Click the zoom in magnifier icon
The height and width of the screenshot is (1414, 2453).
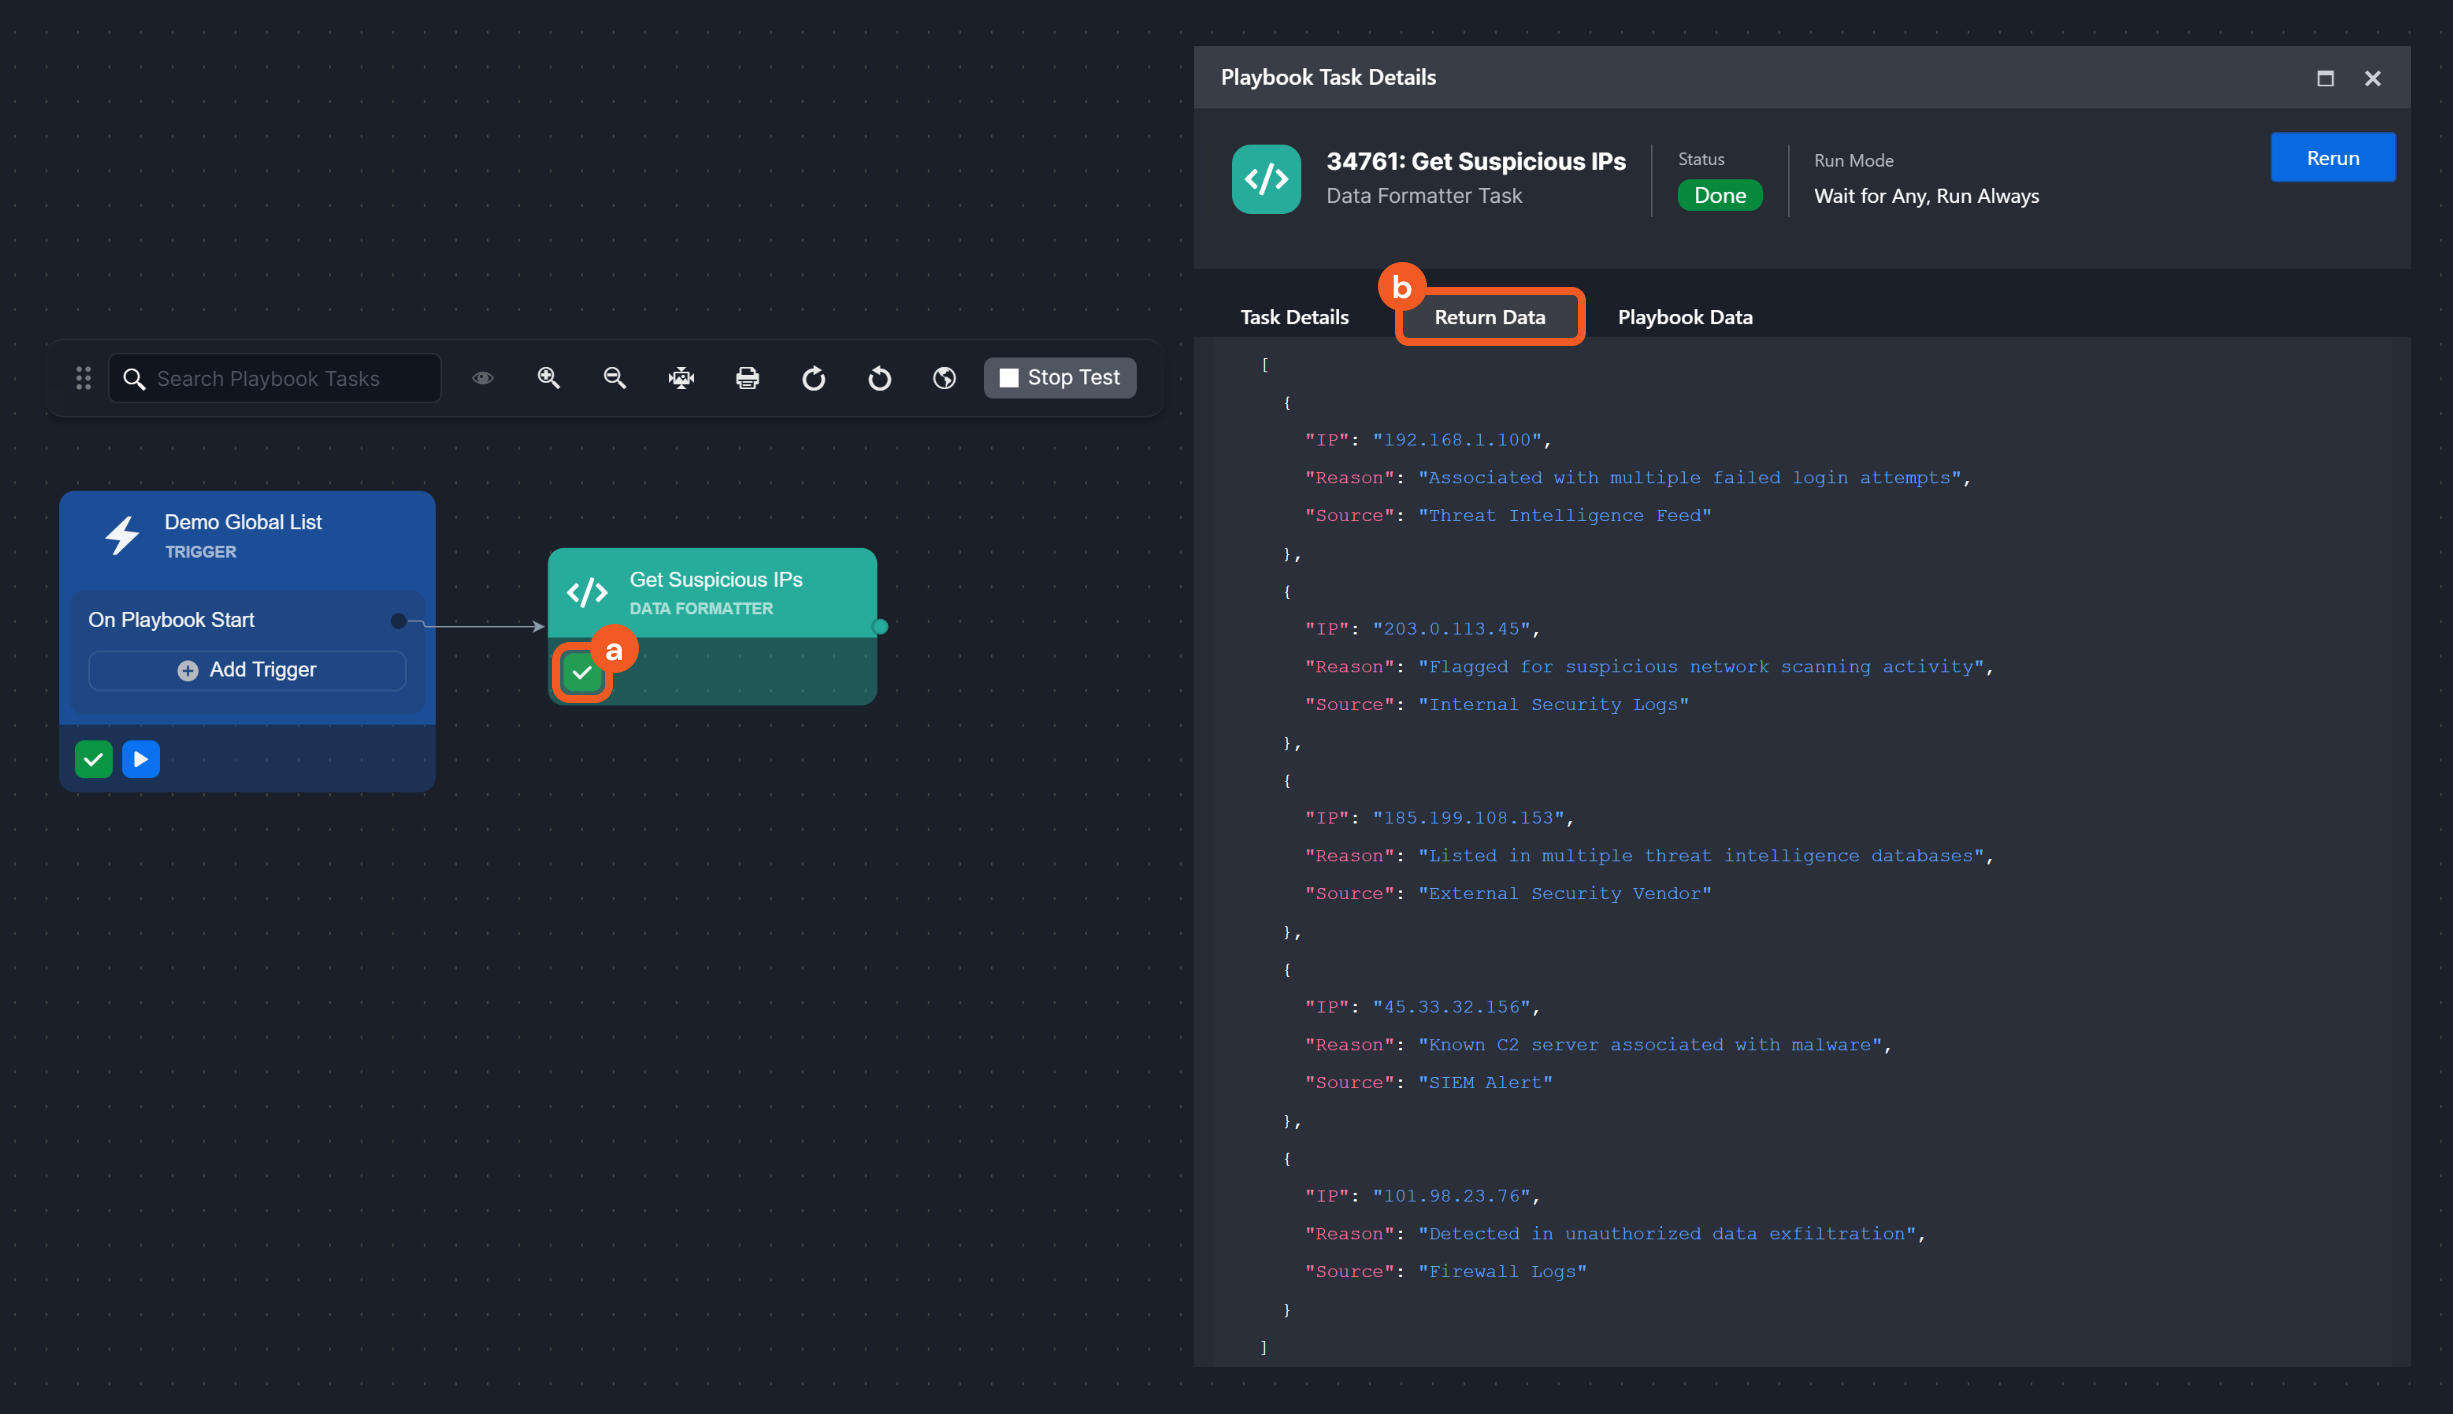click(548, 378)
